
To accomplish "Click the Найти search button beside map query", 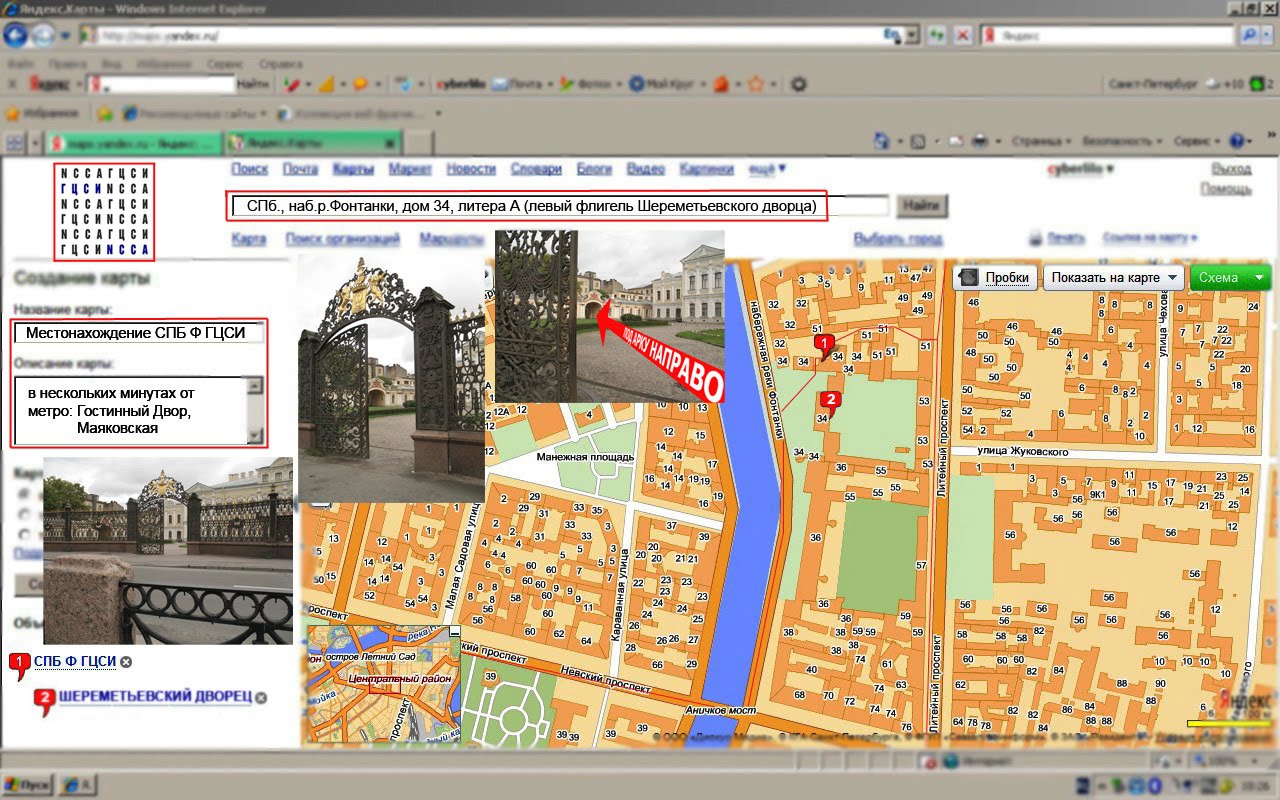I will (x=921, y=206).
